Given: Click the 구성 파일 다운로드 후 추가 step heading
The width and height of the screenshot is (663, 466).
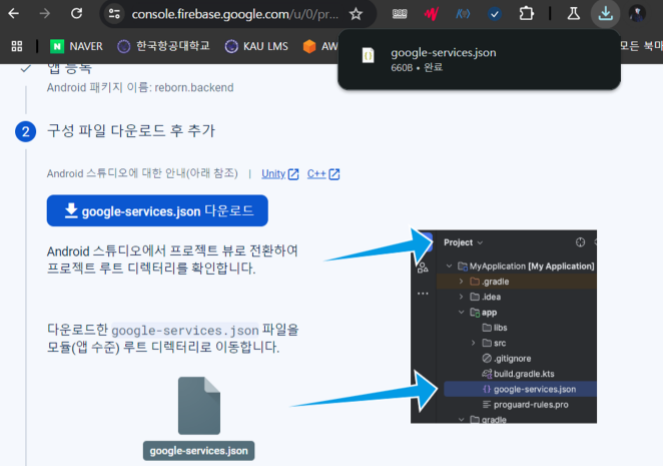Looking at the screenshot, I should [x=131, y=131].
